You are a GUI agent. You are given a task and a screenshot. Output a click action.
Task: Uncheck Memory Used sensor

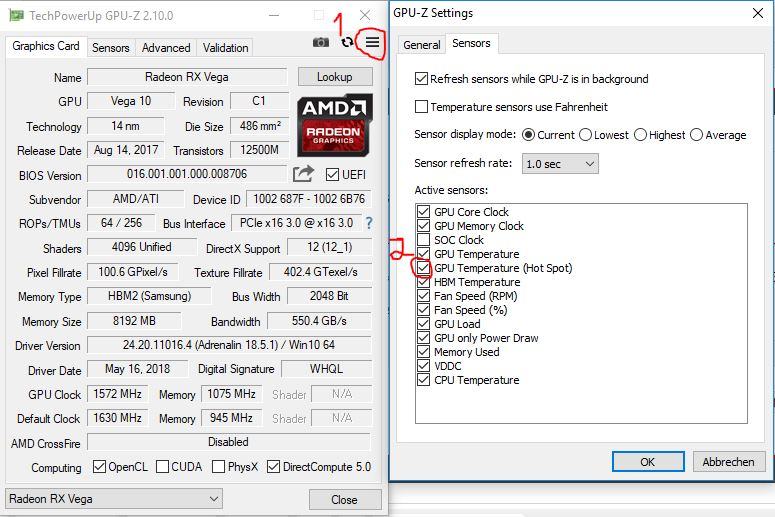pos(424,352)
